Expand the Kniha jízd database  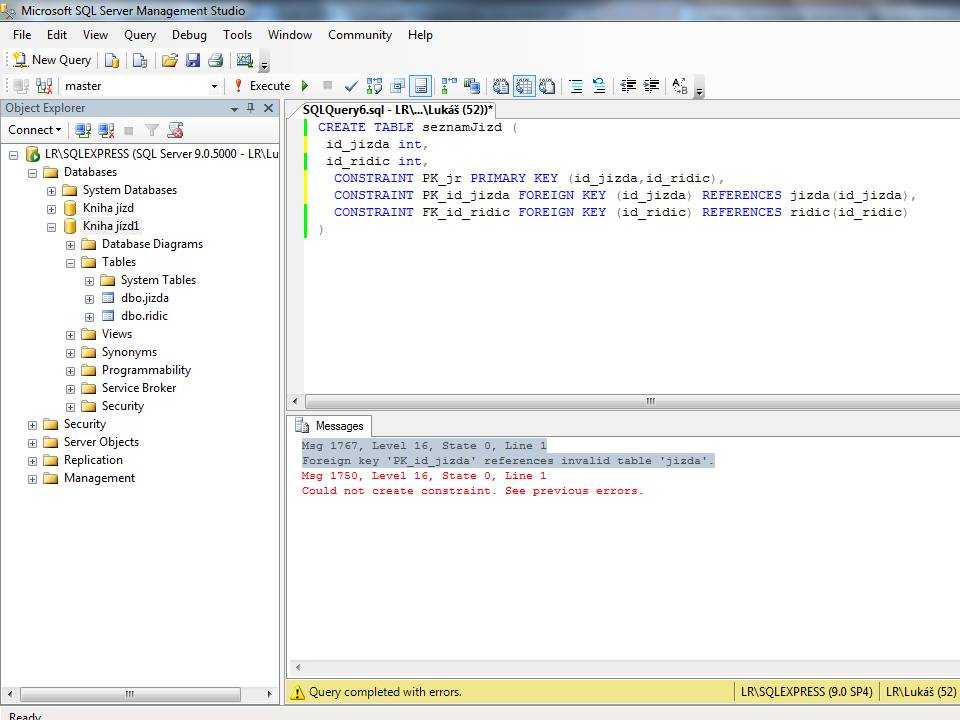[51, 209]
